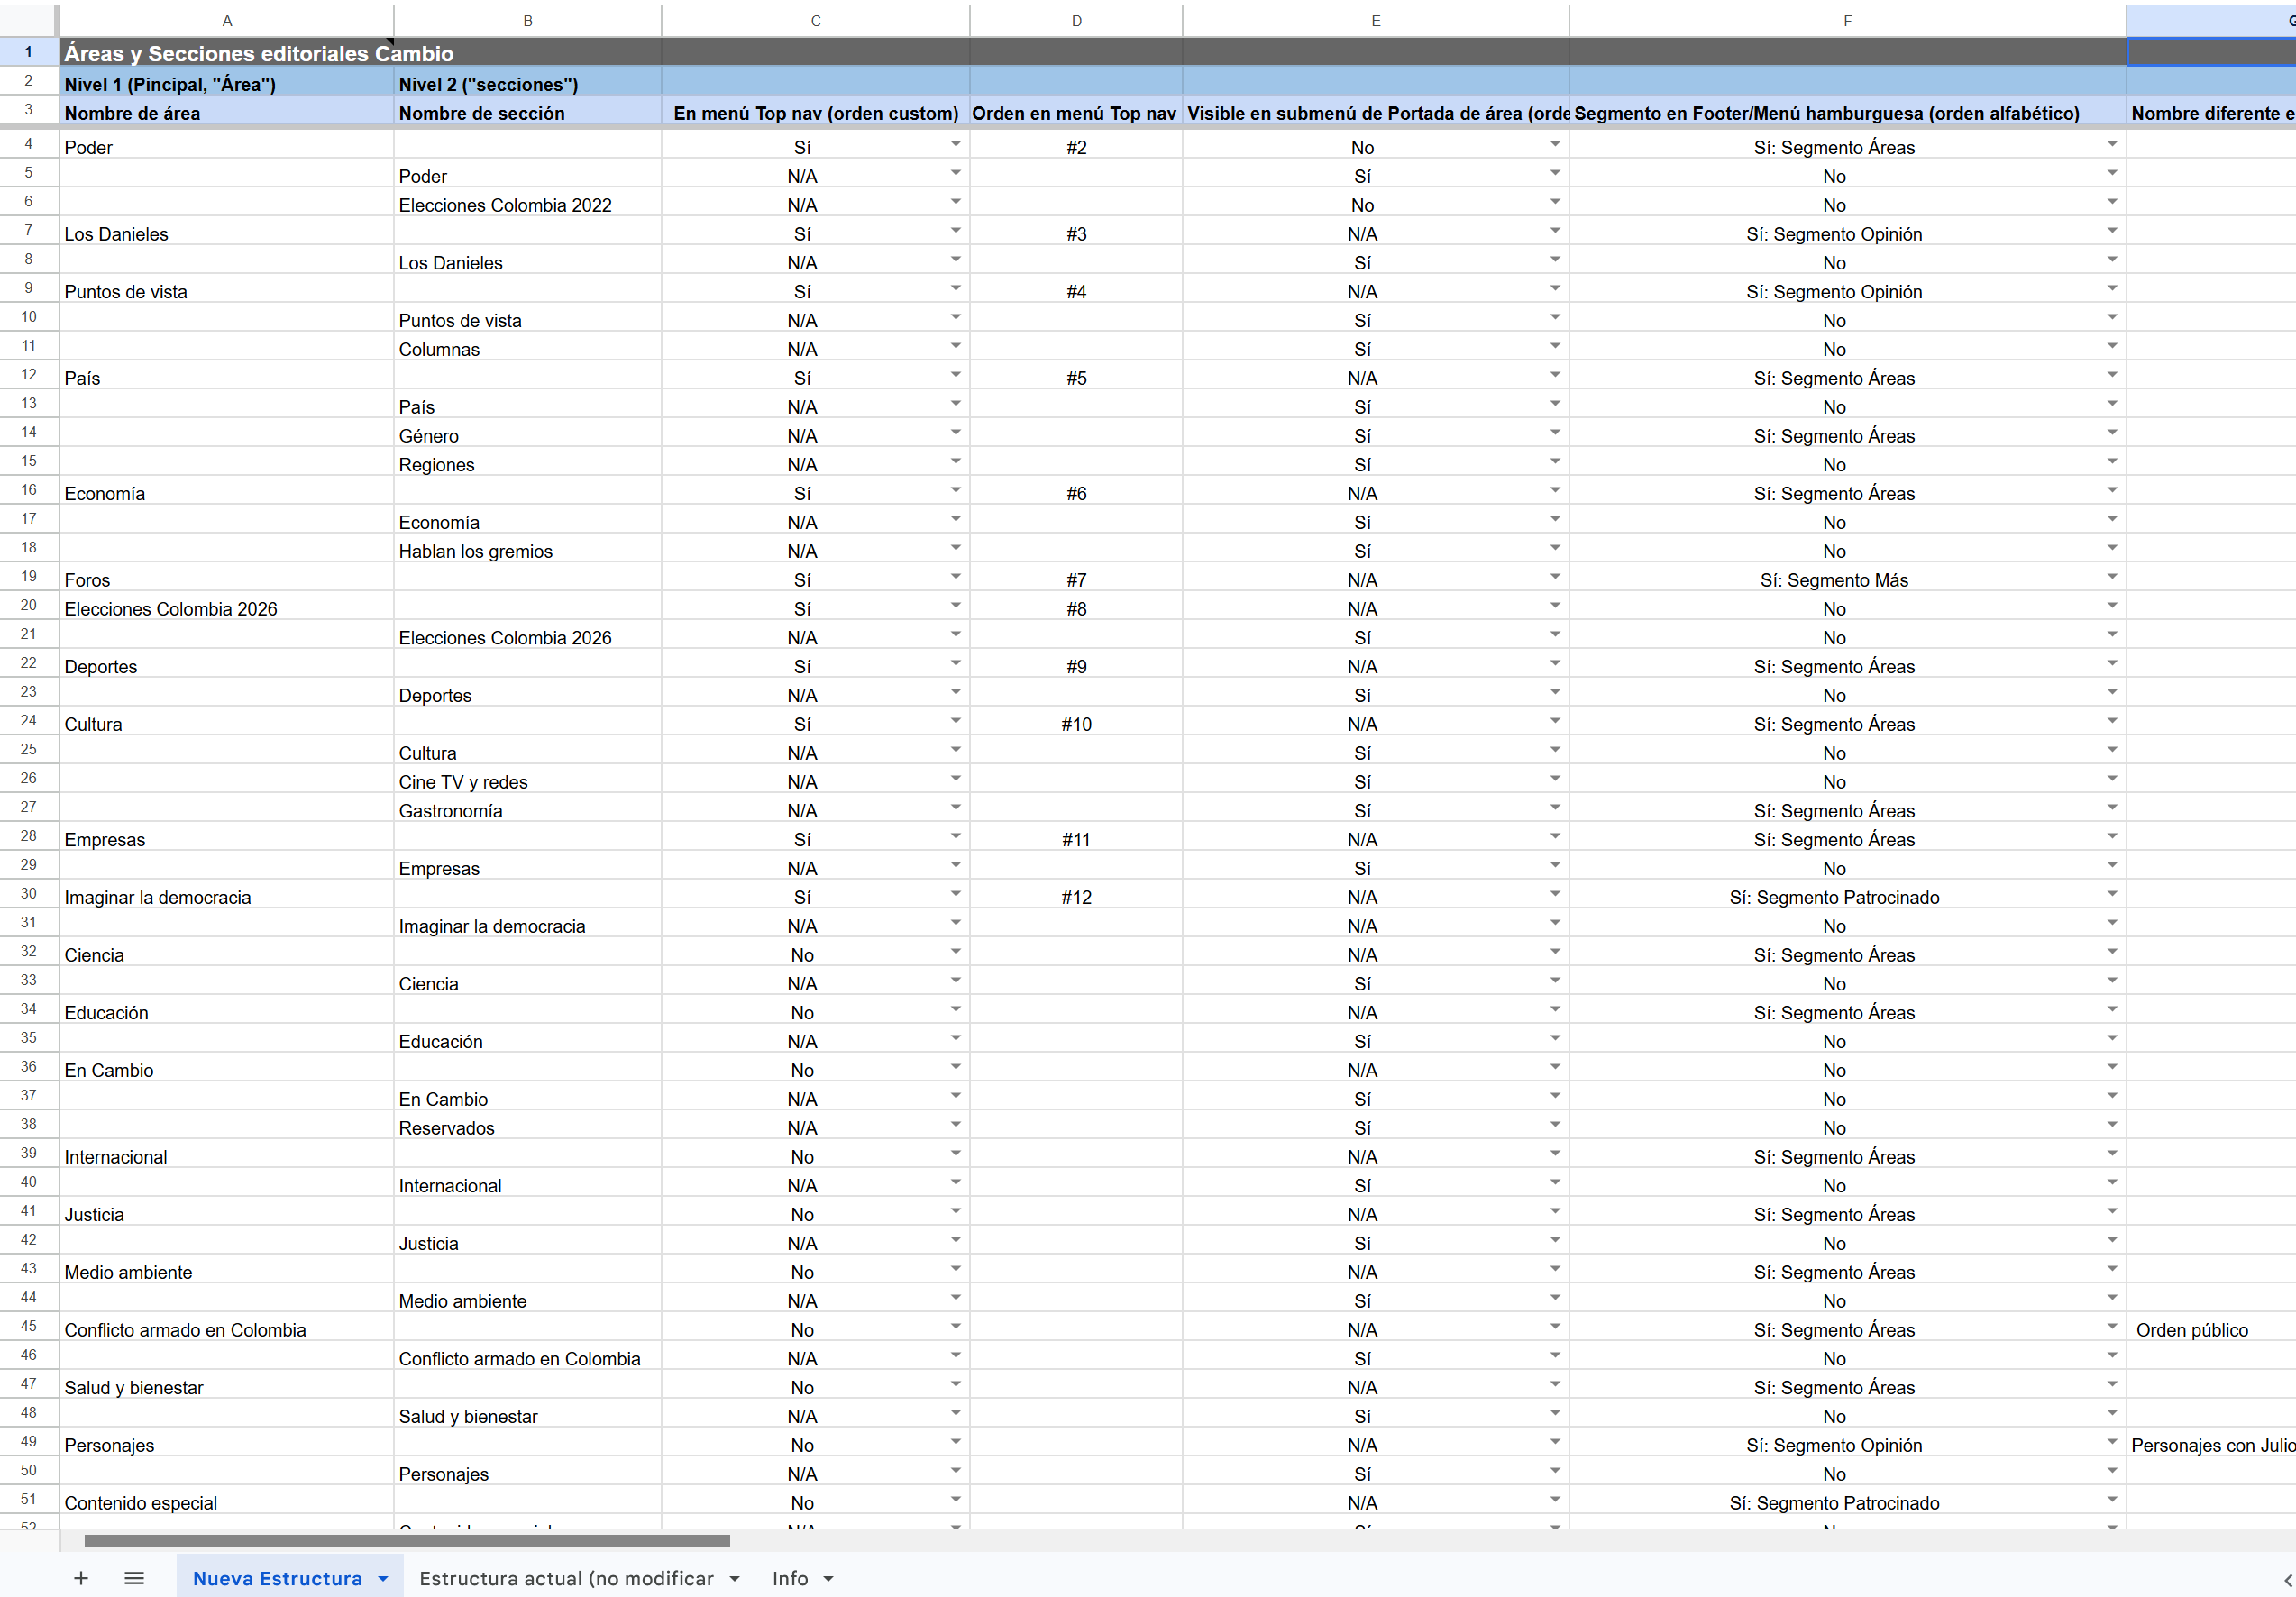Switch to Estructura actual (no modificar tab
This screenshot has width=2296, height=1597.
(566, 1578)
